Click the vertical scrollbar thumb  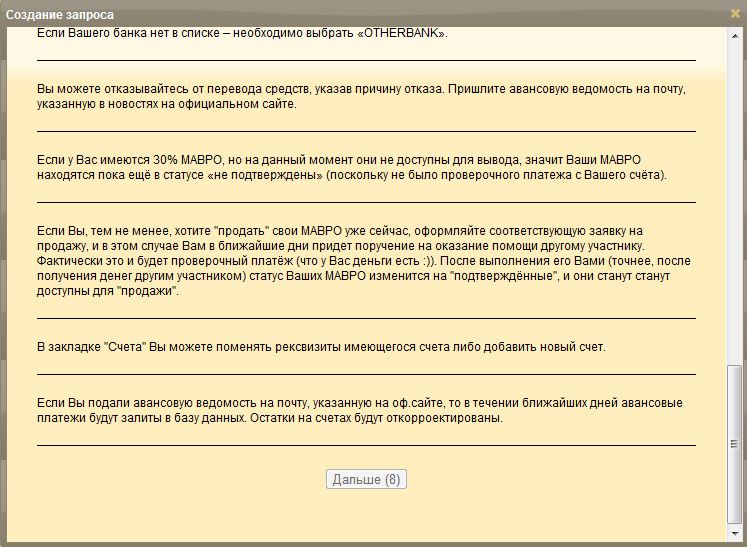735,444
